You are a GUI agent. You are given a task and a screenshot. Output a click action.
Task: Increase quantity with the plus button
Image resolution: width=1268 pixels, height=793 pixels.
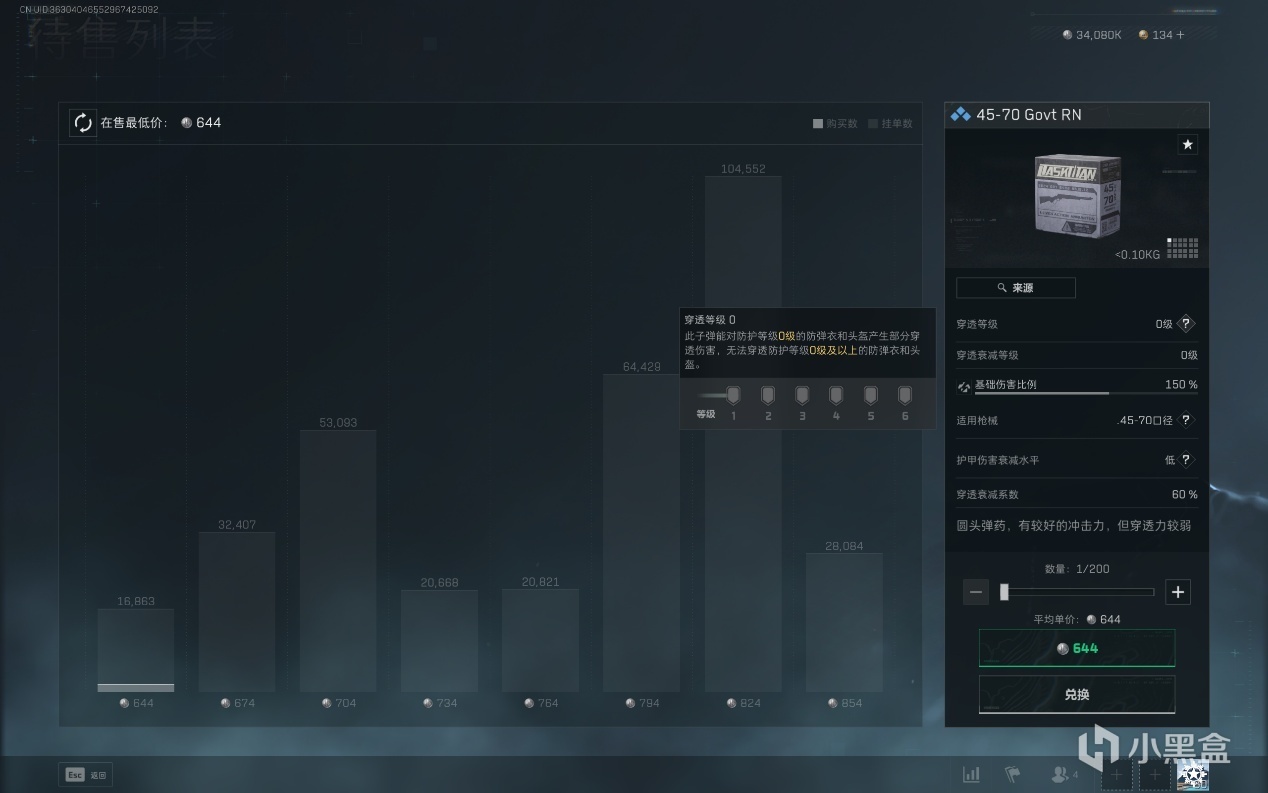1178,592
